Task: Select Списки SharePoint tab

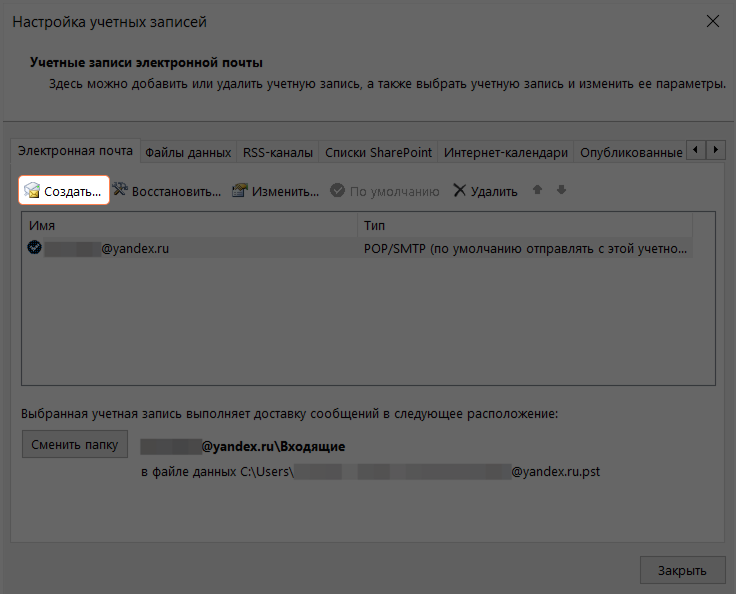Action: tap(378, 152)
